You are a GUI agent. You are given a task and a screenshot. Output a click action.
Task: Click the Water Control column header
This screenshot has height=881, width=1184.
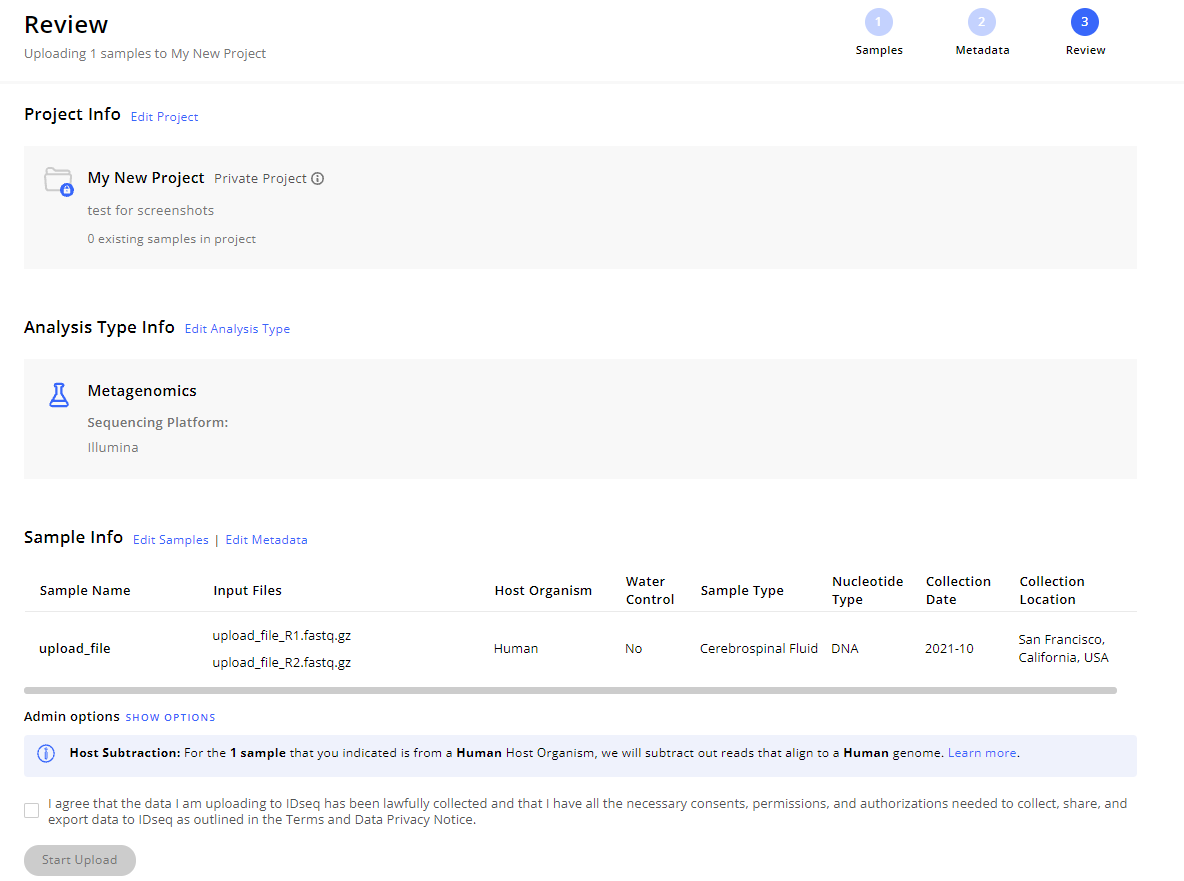(649, 590)
